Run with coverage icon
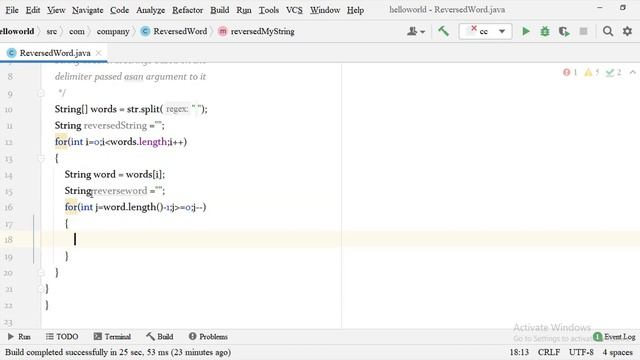Viewport: 640px width, 360px height. (x=564, y=31)
